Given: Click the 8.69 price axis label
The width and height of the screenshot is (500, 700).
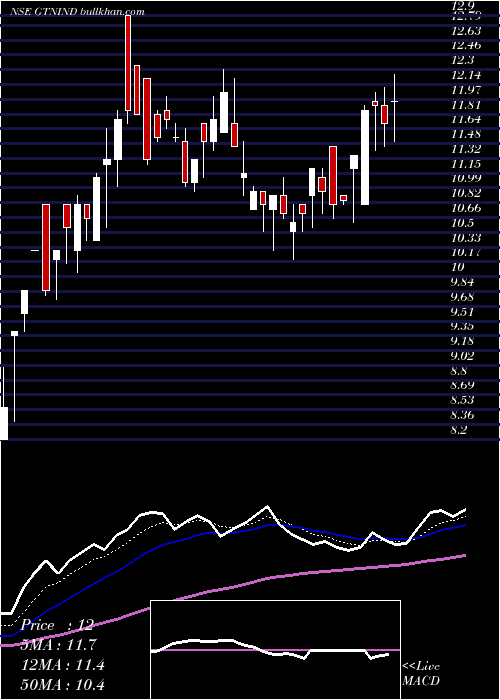Looking at the screenshot, I should [462, 385].
